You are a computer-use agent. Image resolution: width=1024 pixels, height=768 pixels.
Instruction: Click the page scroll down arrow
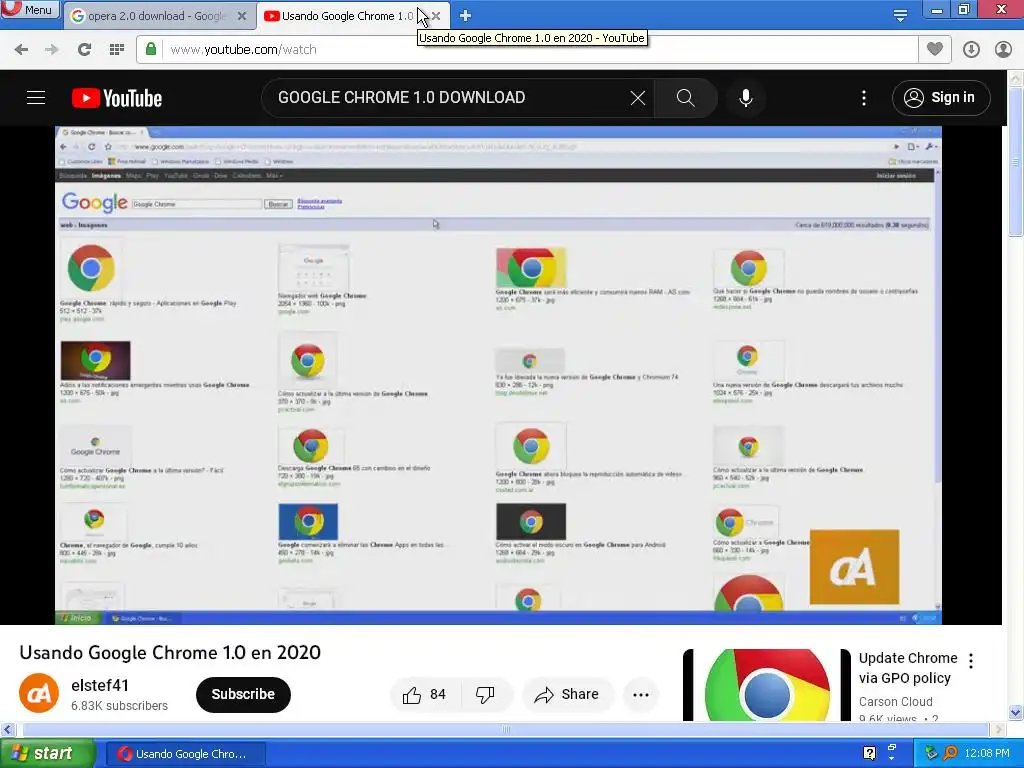coord(1016,712)
